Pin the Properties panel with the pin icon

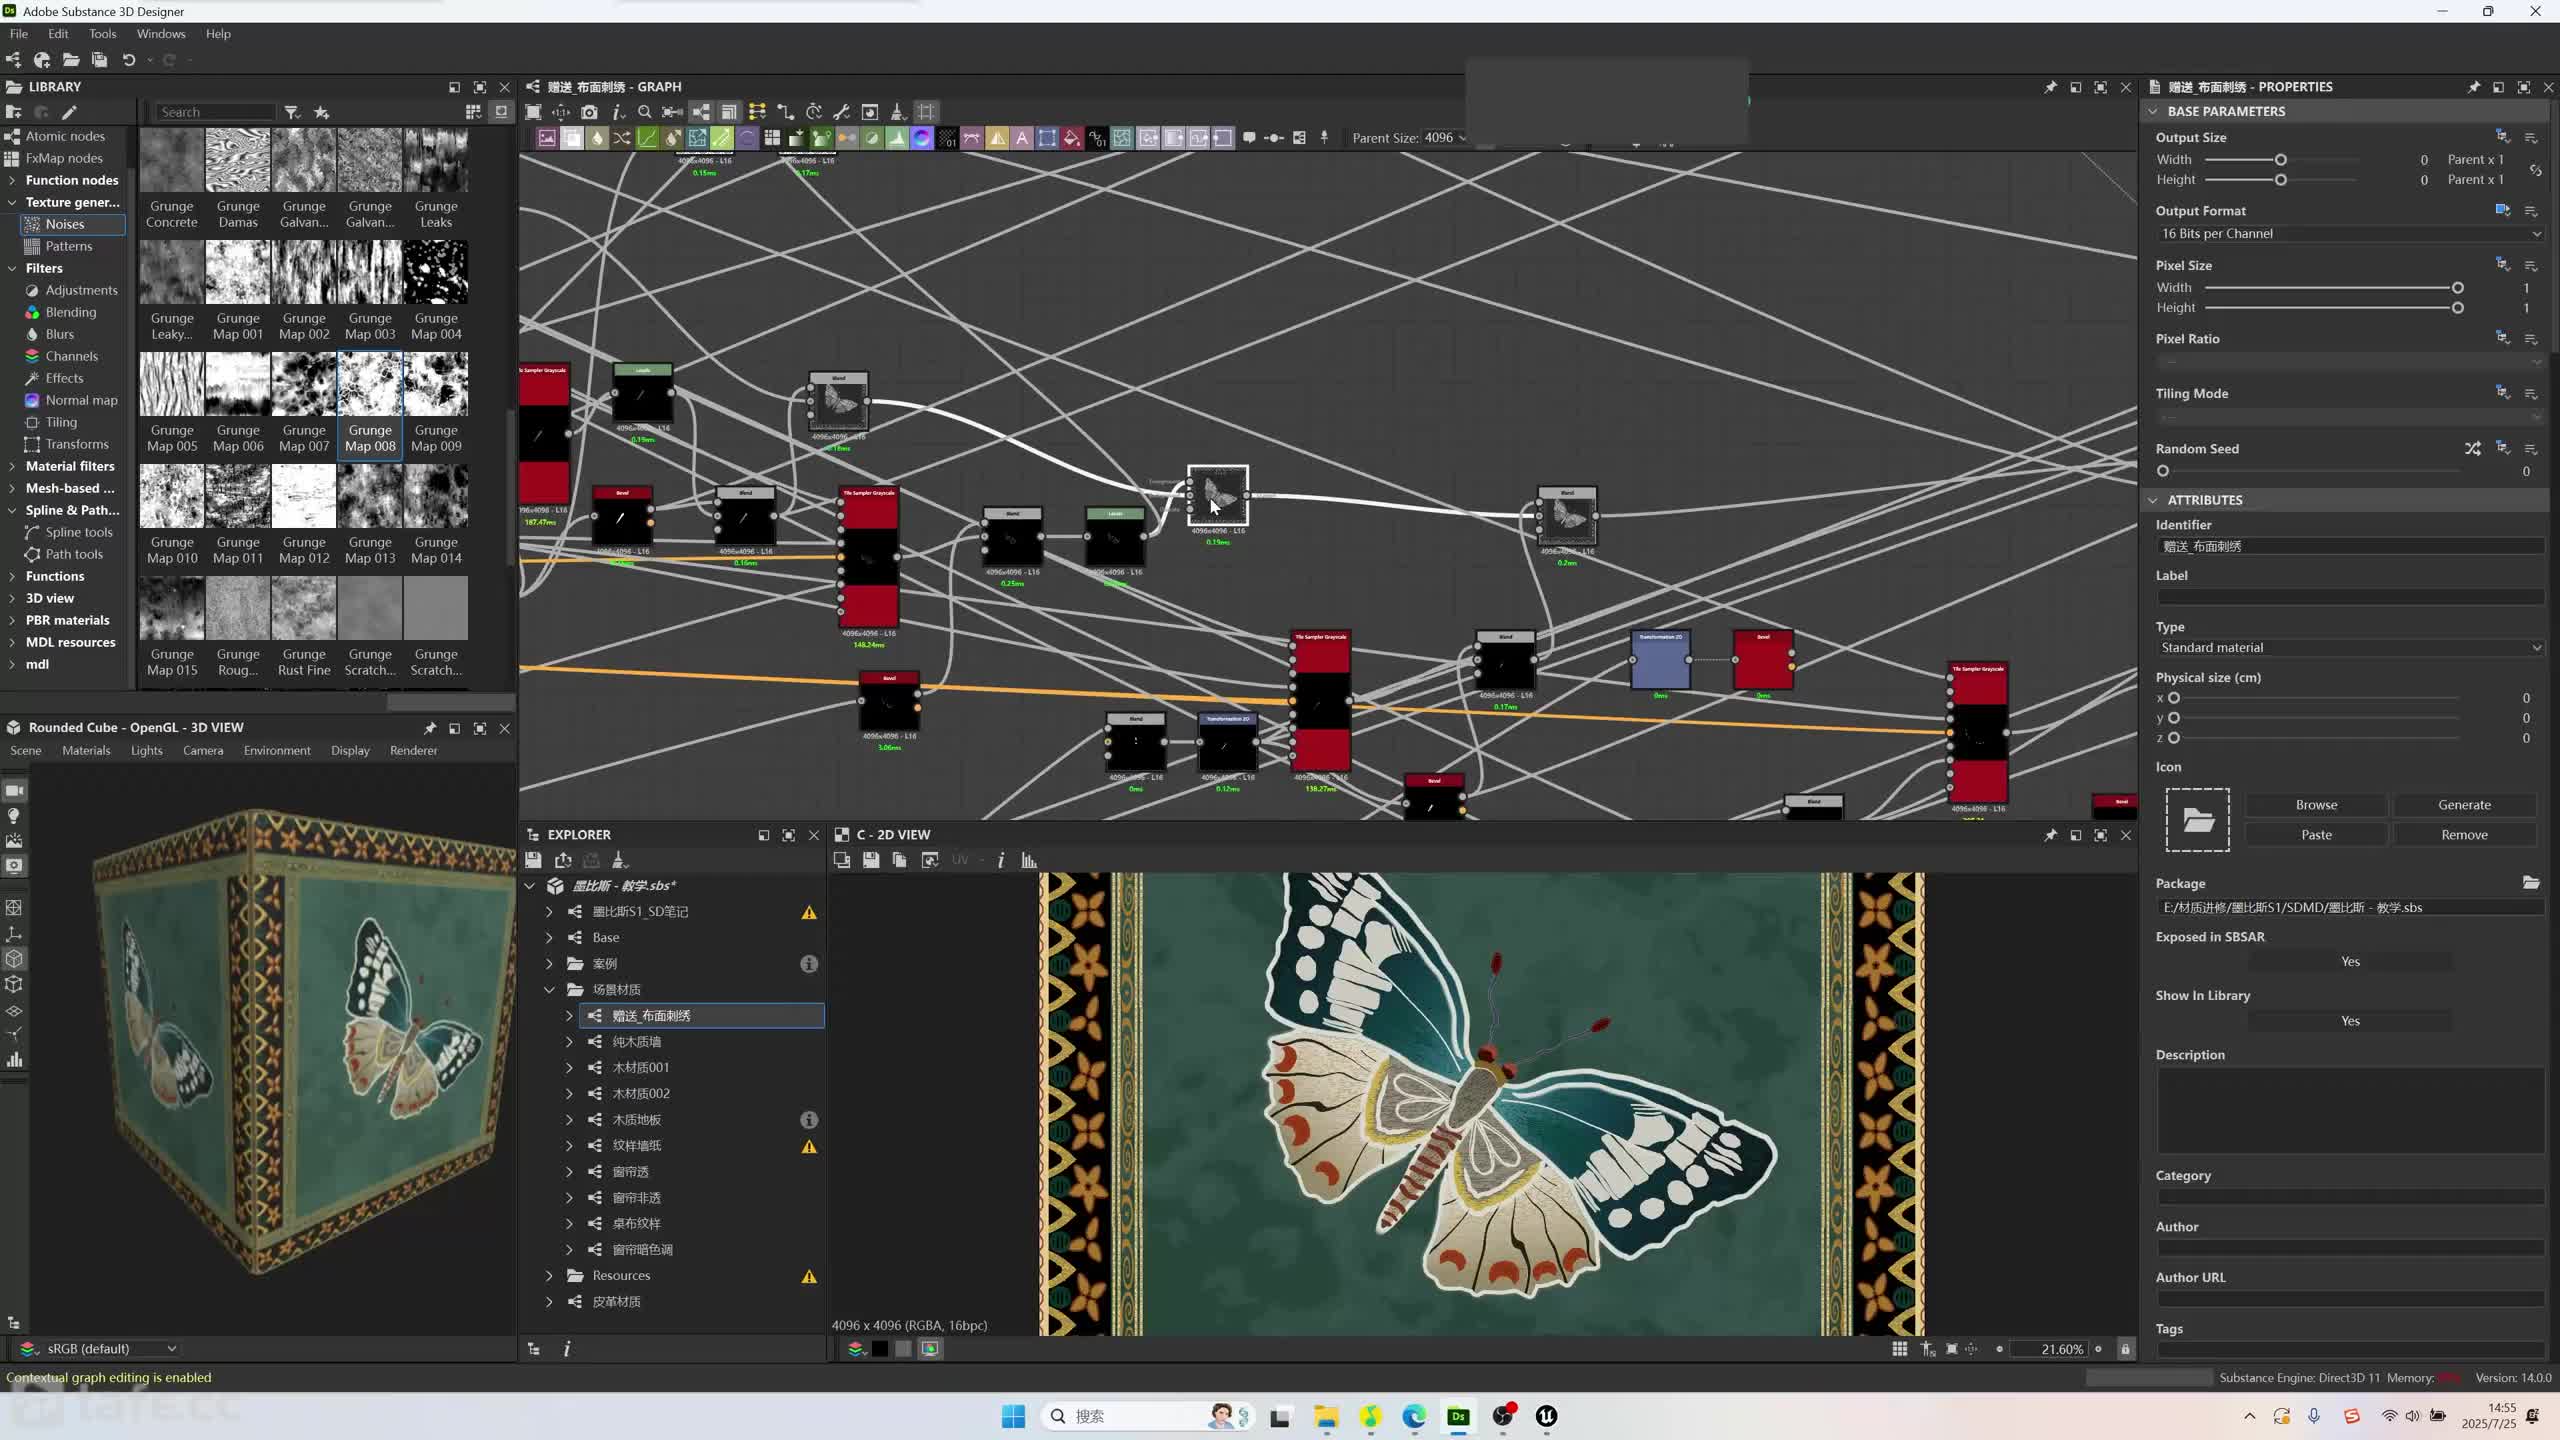2474,87
